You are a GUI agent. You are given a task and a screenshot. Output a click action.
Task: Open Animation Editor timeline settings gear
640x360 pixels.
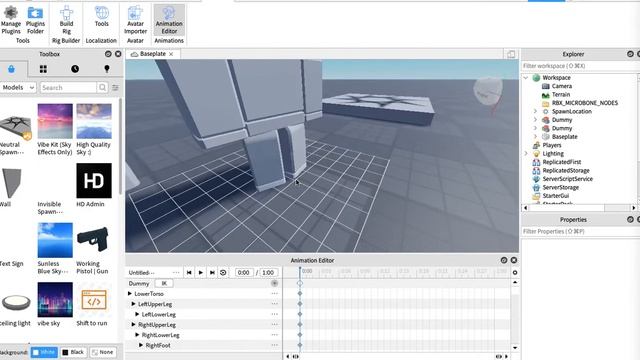click(515, 273)
